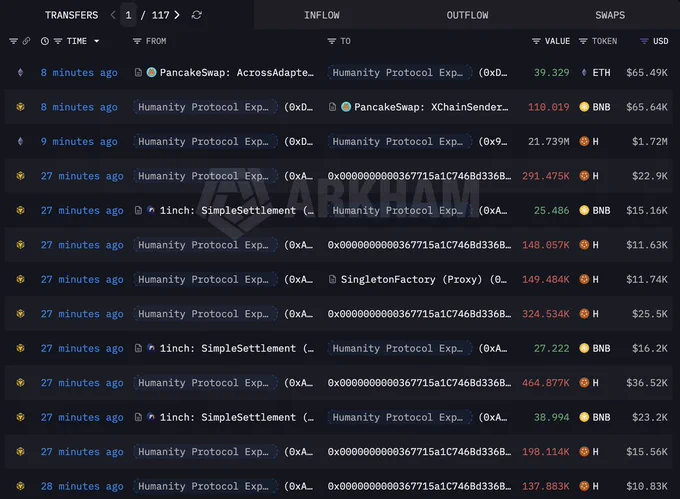Open Humanity Protocol Exp recipient (0x9…)
Image resolution: width=680 pixels, height=499 pixels.
[x=399, y=141]
